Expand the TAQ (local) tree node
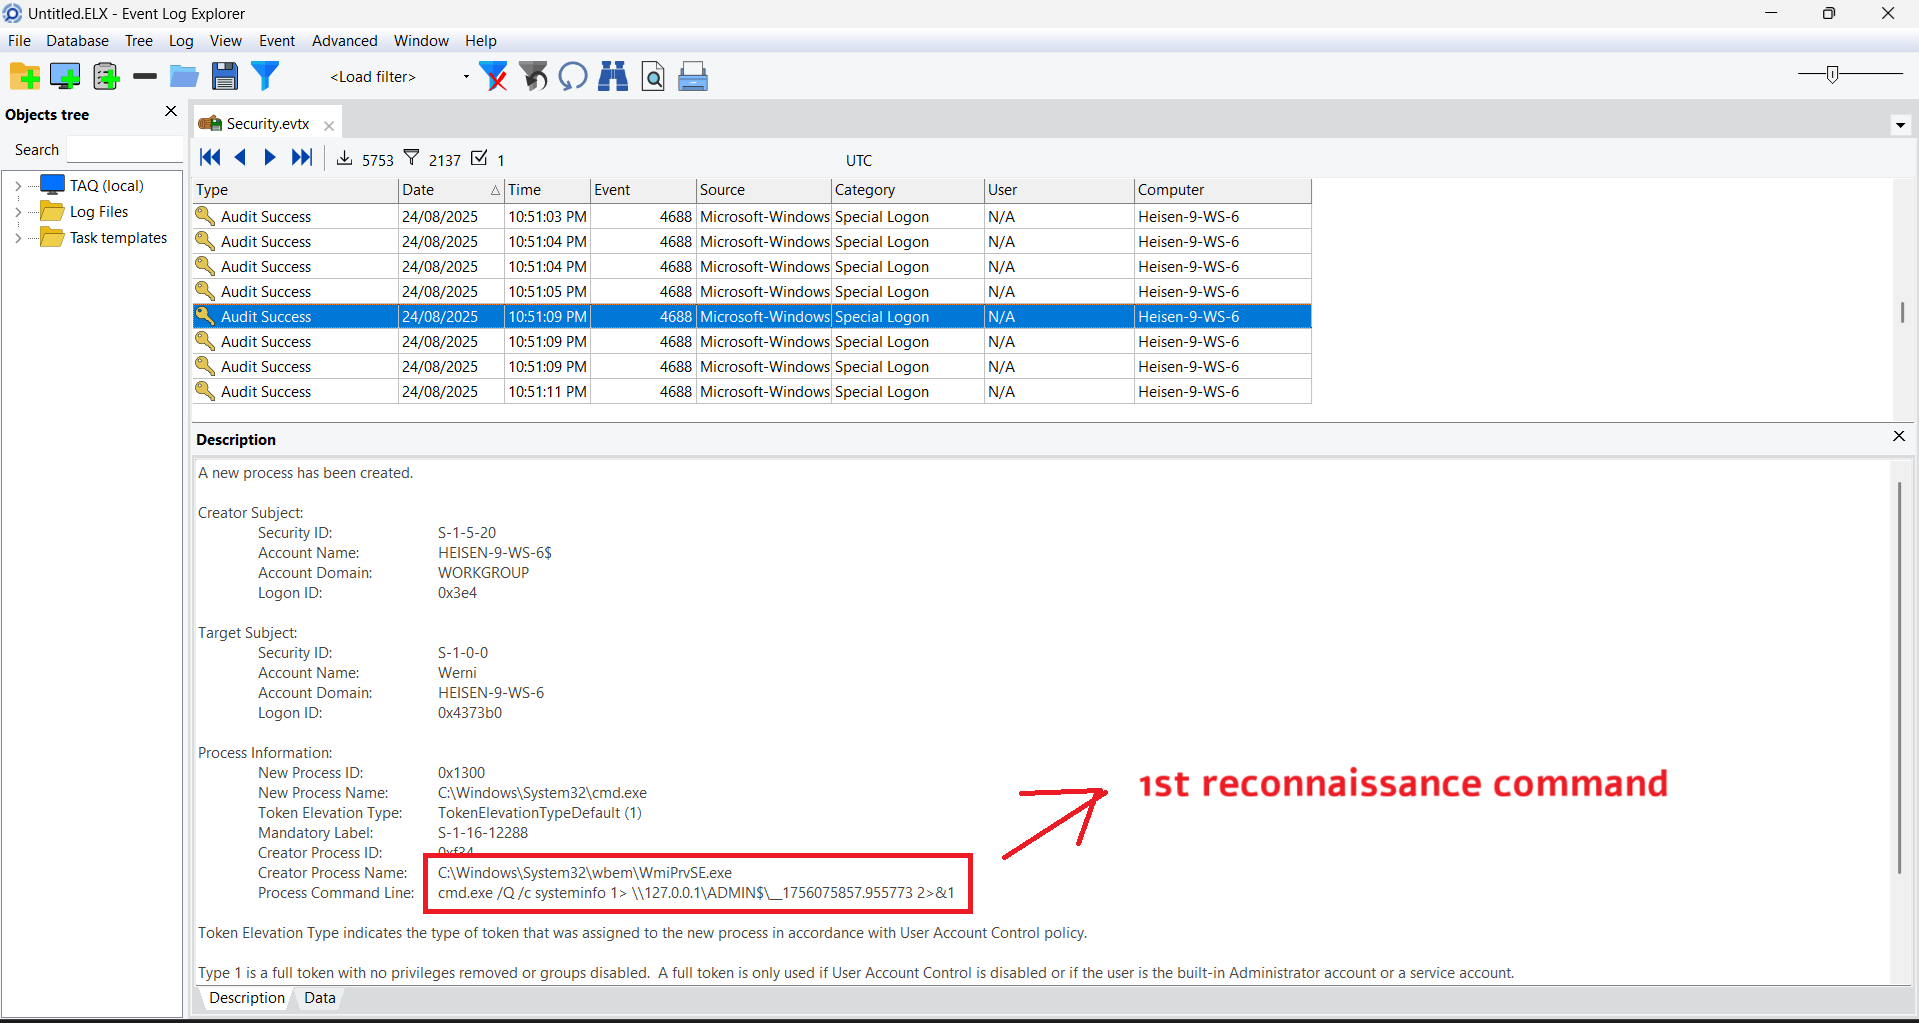Image resolution: width=1919 pixels, height=1023 pixels. click(18, 186)
